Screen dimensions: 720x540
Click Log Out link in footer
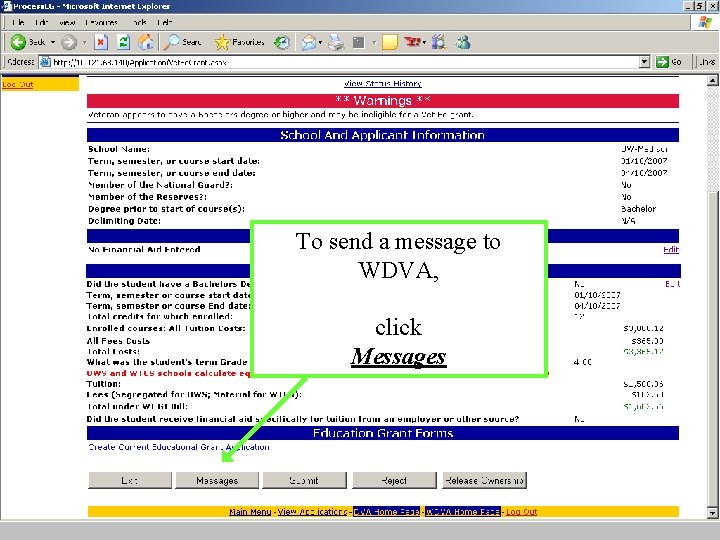(521, 512)
